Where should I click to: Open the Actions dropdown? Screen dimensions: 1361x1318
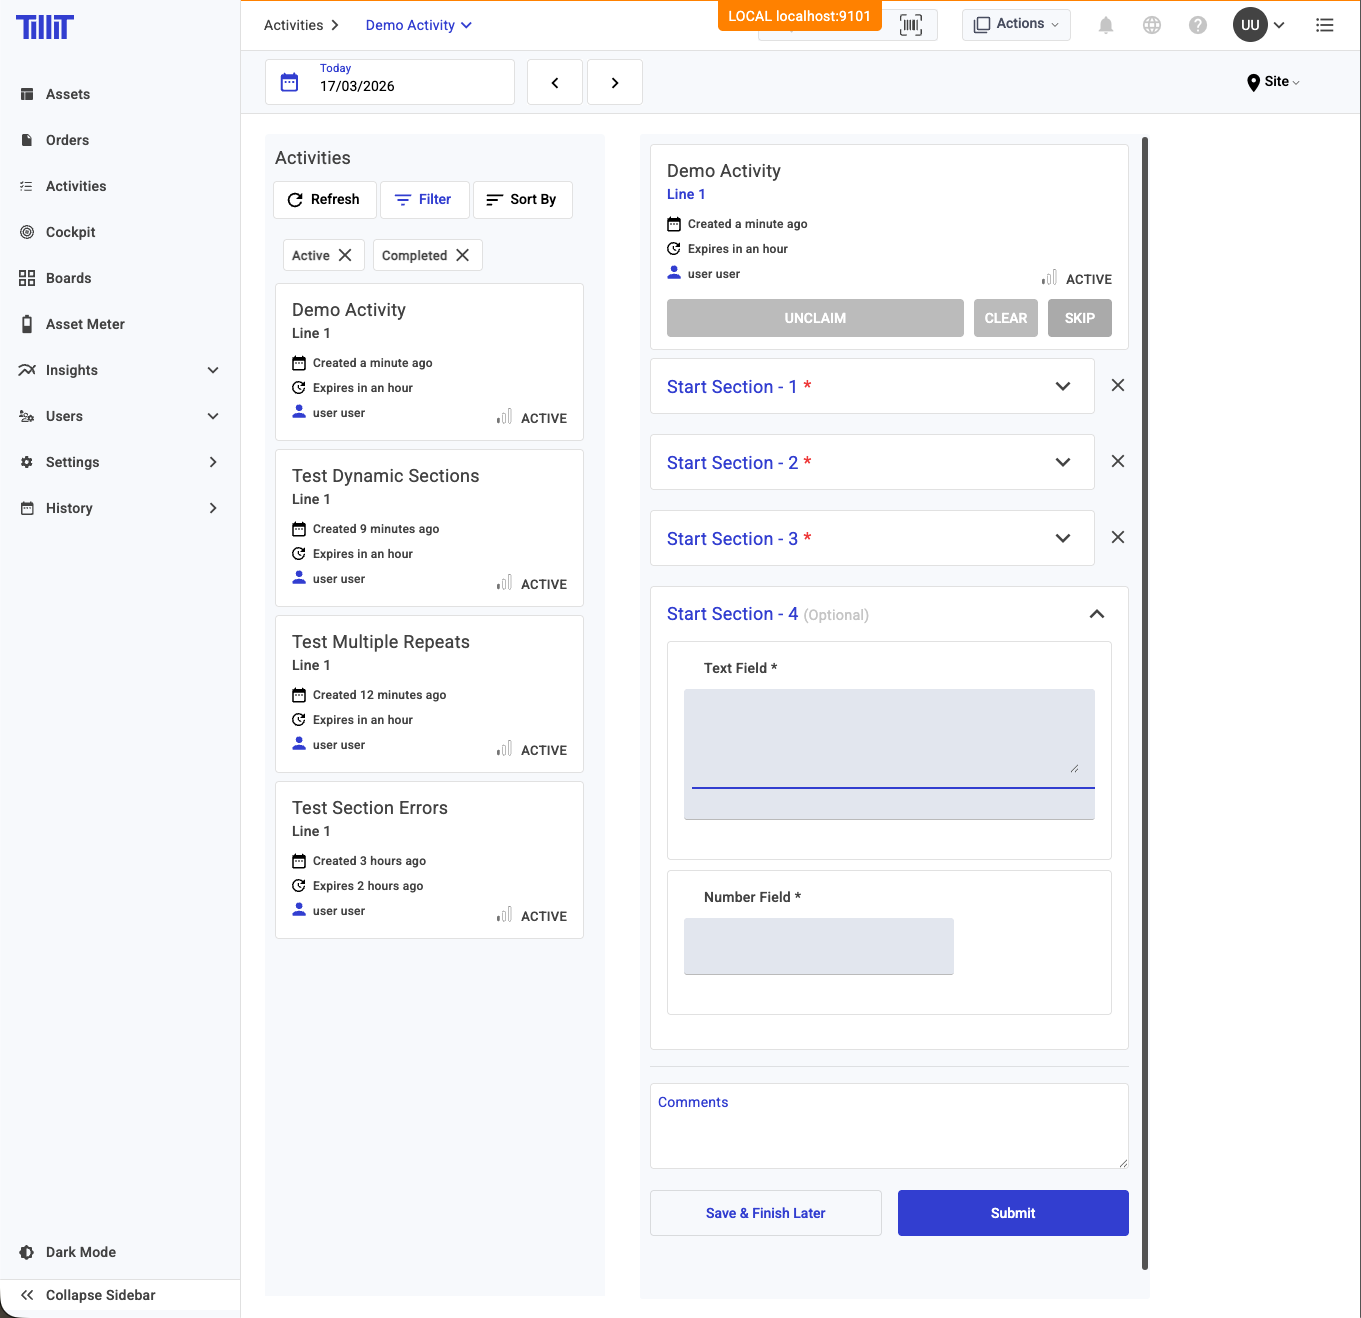(x=1016, y=24)
